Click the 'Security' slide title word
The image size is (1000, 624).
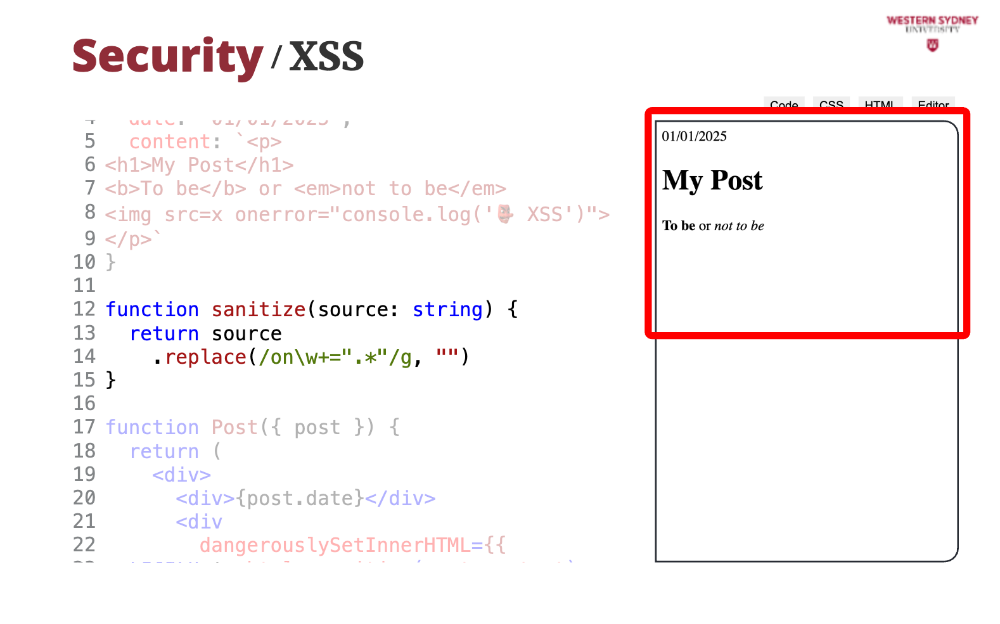point(167,57)
